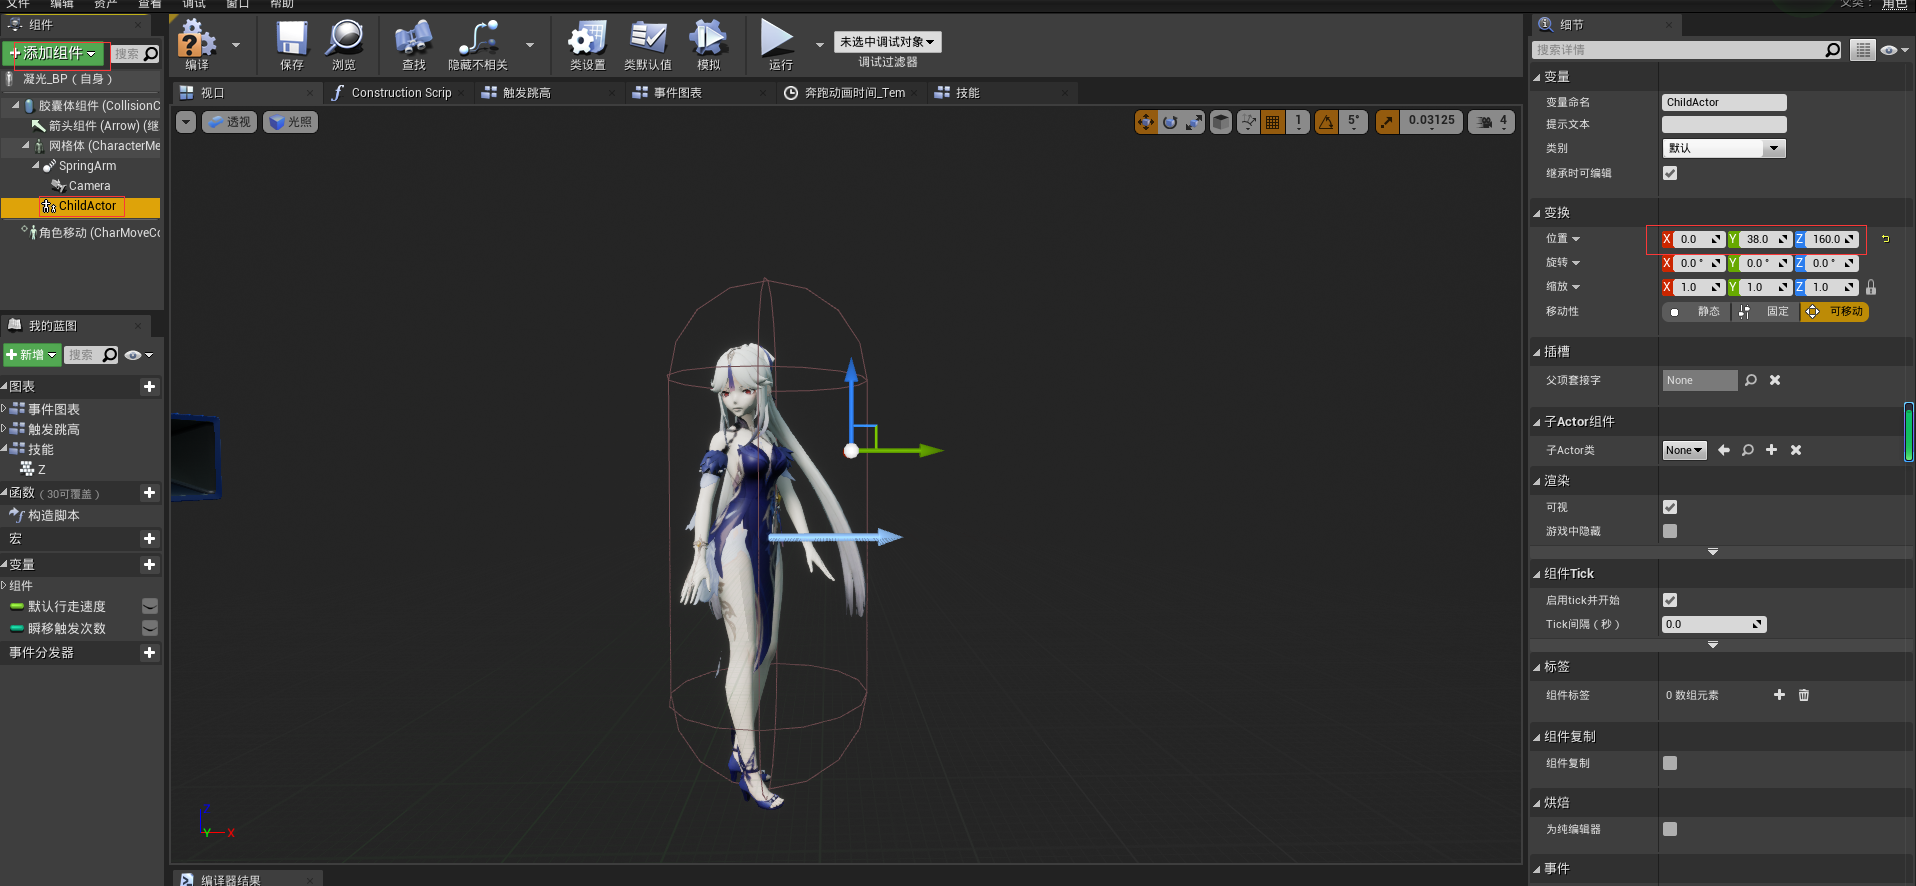Image resolution: width=1916 pixels, height=886 pixels.
Task: Create new Child Actor class with plus icon
Action: click(x=1772, y=450)
